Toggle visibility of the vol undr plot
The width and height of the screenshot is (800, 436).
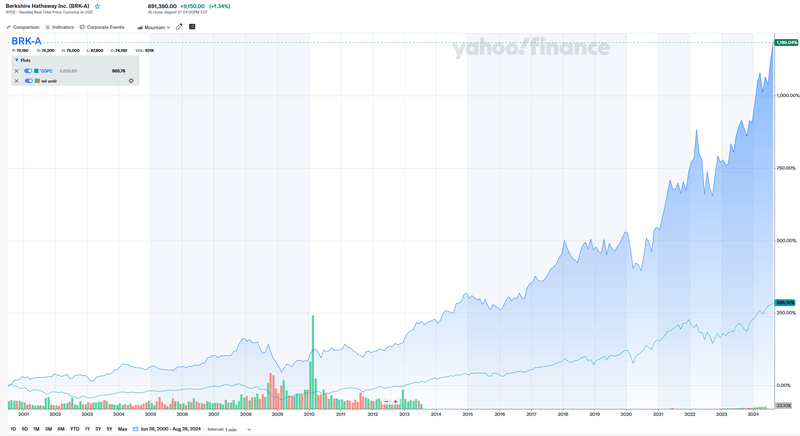[x=29, y=81]
